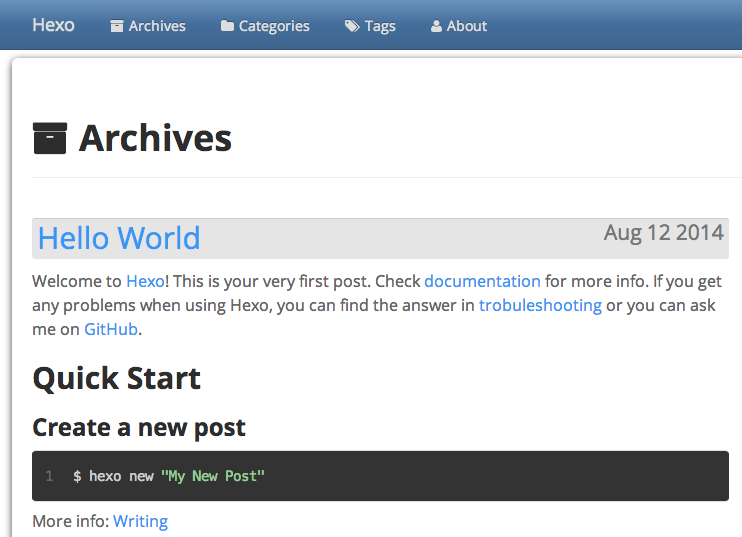Click the folder icon beside Categories
The image size is (742, 537).
pos(227,26)
